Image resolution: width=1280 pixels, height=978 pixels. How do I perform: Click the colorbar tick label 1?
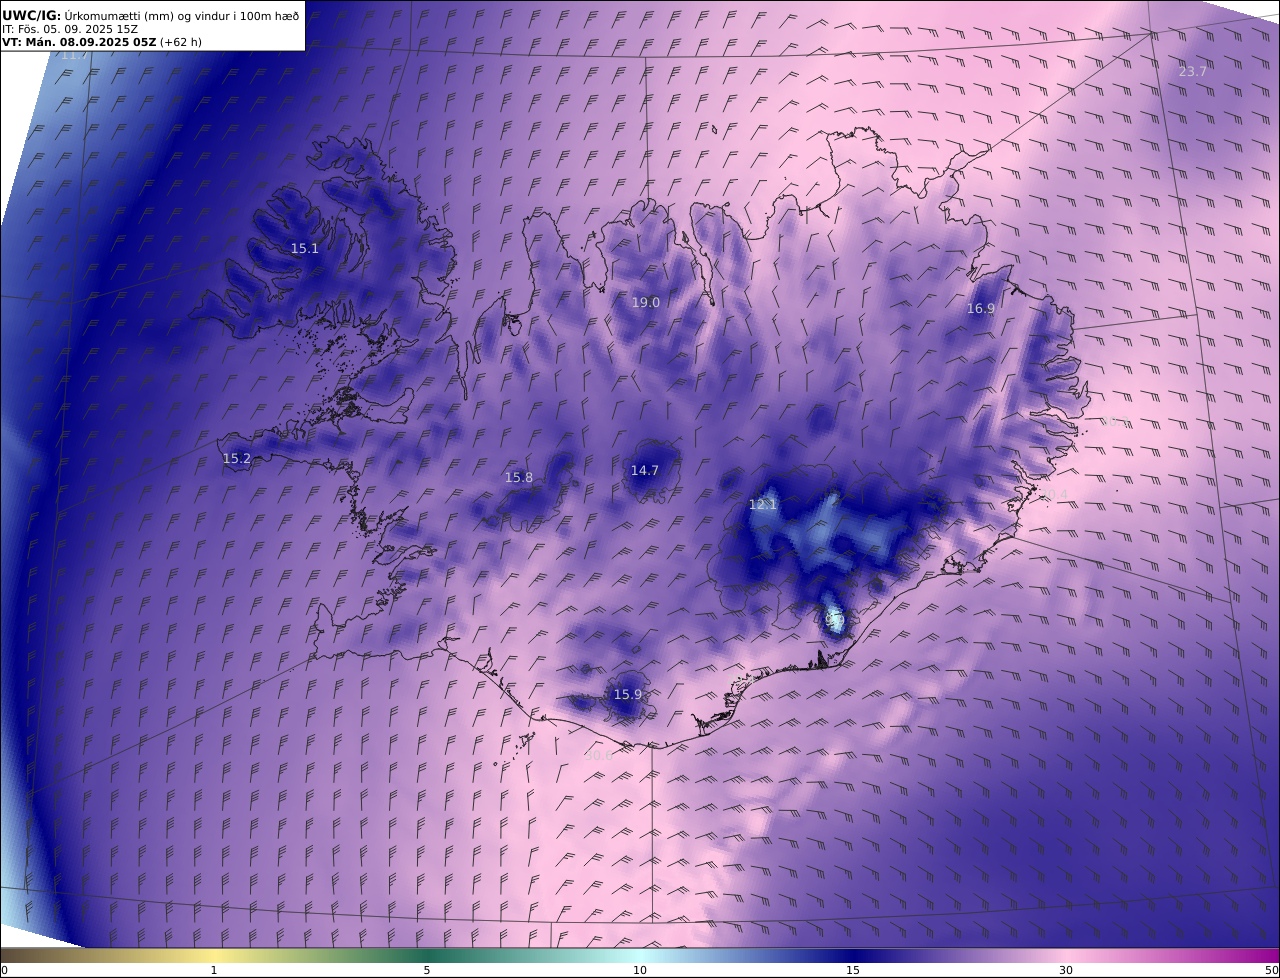pos(214,970)
